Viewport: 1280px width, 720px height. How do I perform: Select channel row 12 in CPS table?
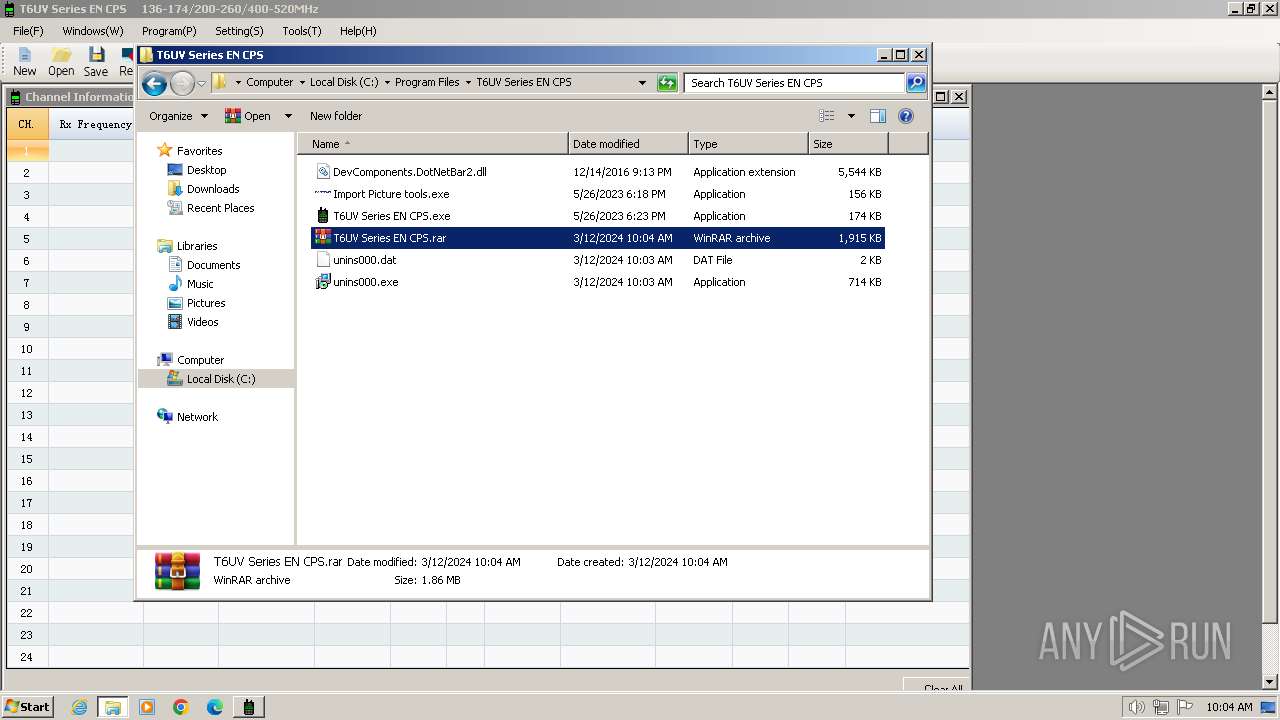click(x=27, y=393)
